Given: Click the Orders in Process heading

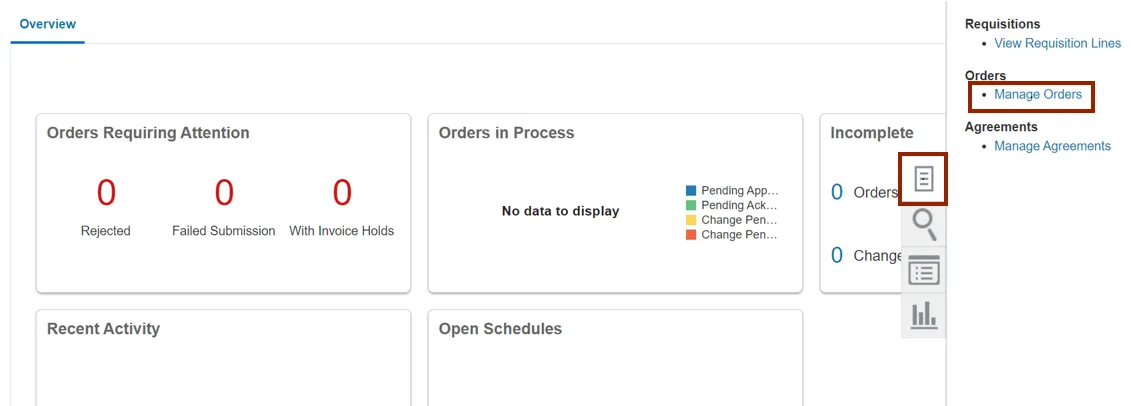Looking at the screenshot, I should click(x=506, y=133).
